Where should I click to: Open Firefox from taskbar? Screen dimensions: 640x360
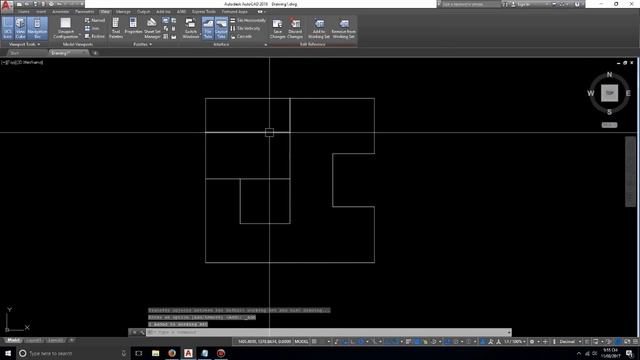(x=172, y=353)
